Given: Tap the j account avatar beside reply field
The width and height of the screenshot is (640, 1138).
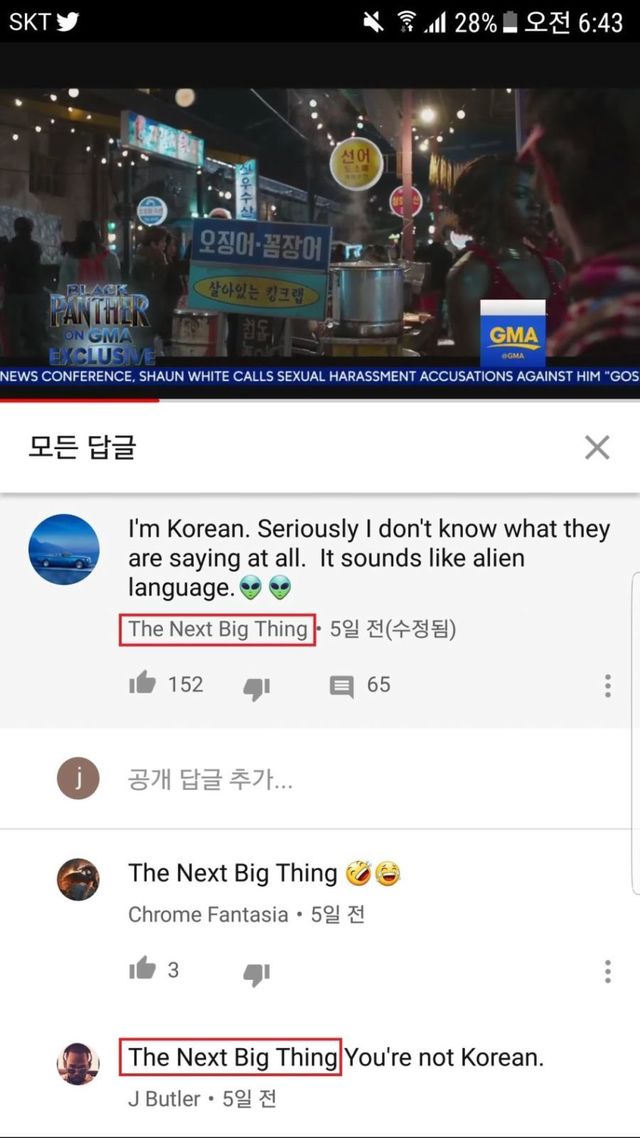Looking at the screenshot, I should coord(78,778).
